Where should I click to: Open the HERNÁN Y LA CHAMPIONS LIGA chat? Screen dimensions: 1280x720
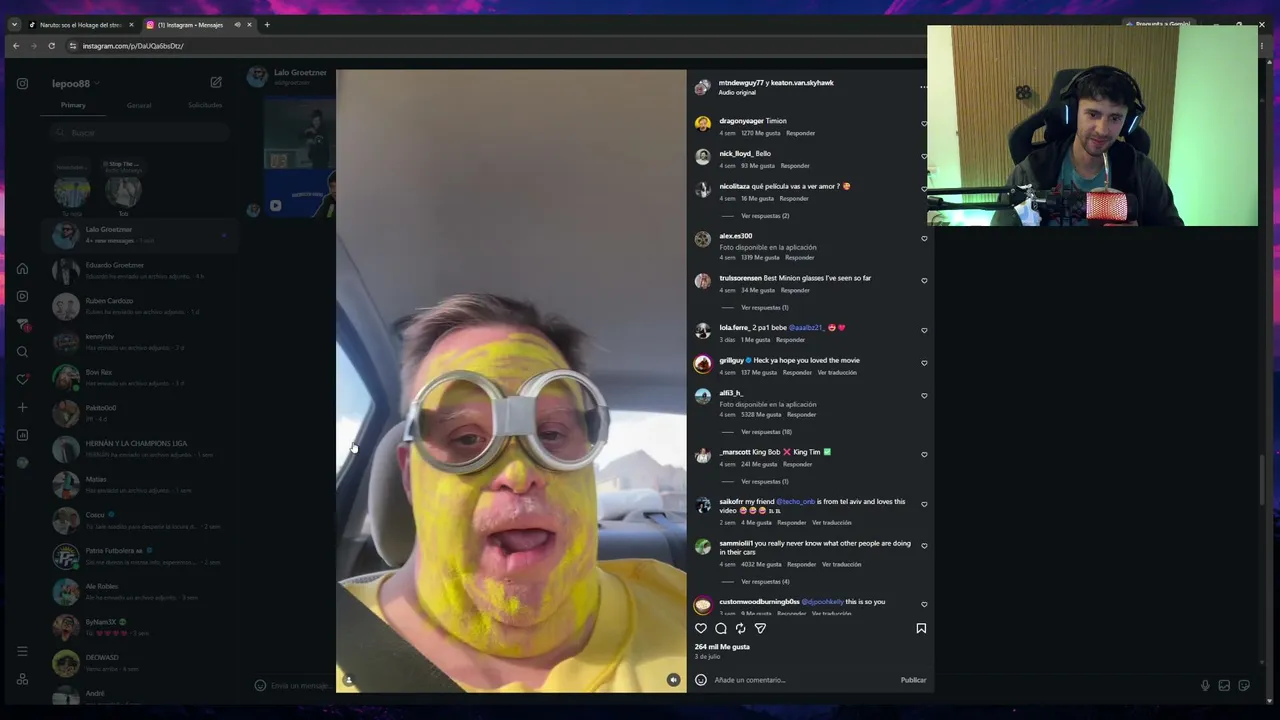(140, 449)
